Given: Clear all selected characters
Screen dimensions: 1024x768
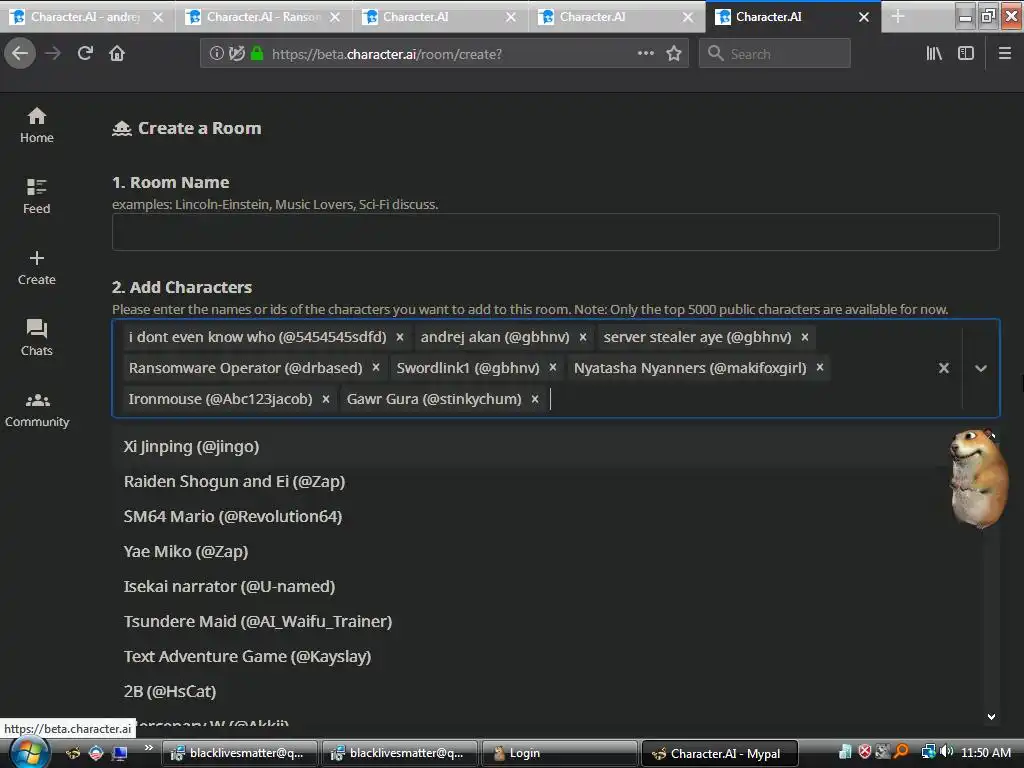Looking at the screenshot, I should point(944,368).
